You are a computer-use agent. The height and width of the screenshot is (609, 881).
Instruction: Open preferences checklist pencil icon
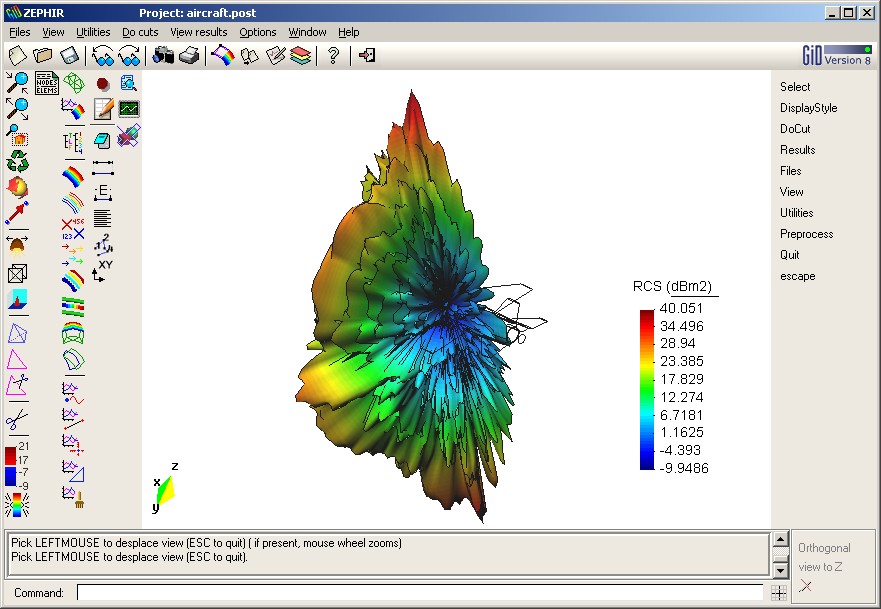pos(275,55)
